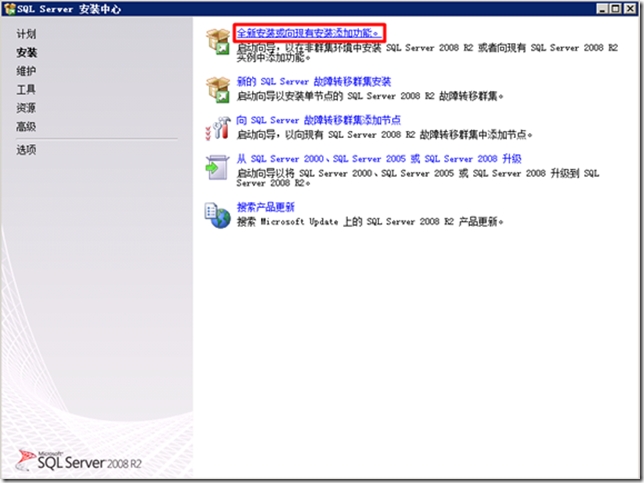Open the 维护 sidebar page

click(26, 71)
